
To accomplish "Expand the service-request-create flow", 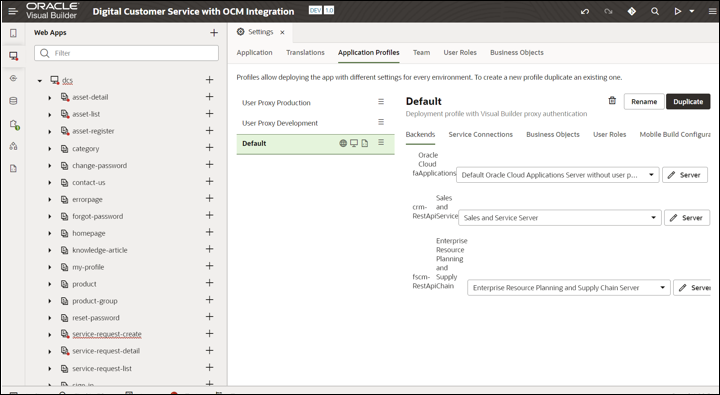I will click(50, 335).
